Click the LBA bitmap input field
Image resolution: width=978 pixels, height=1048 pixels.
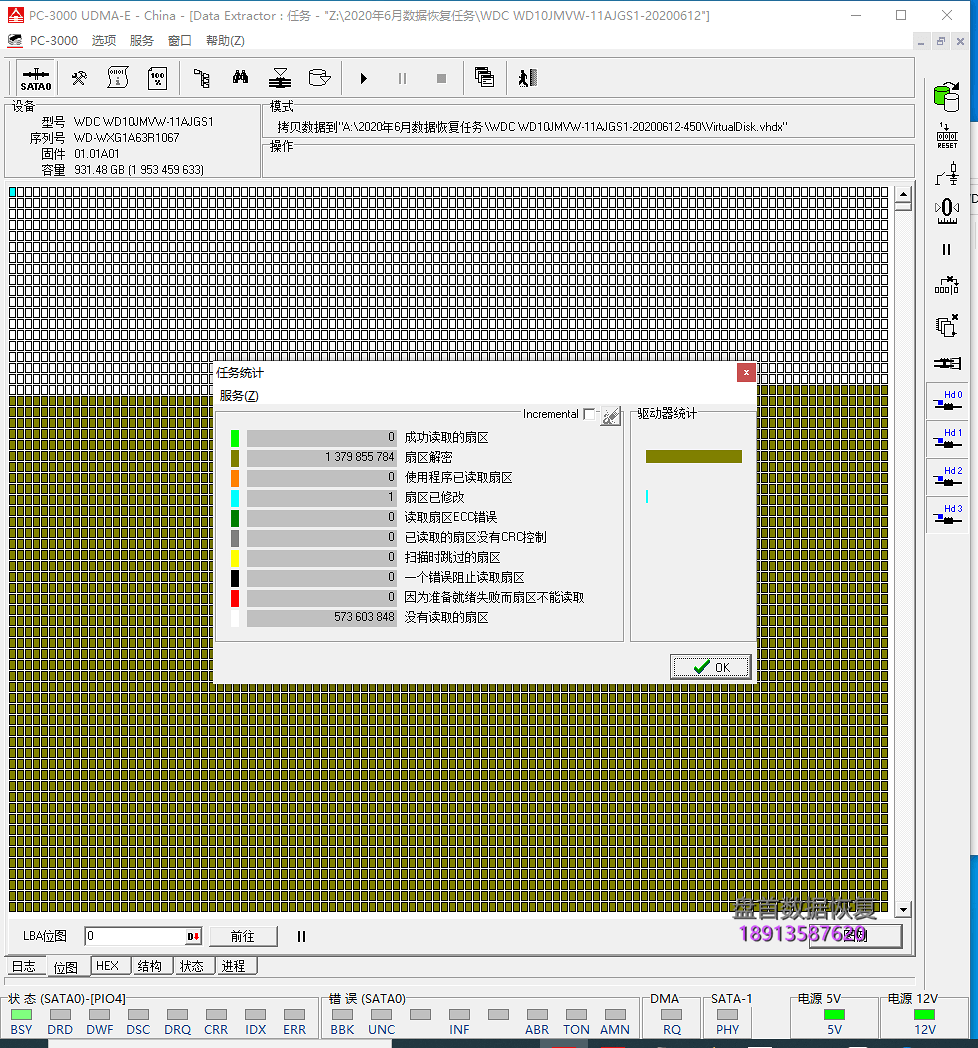click(x=134, y=937)
